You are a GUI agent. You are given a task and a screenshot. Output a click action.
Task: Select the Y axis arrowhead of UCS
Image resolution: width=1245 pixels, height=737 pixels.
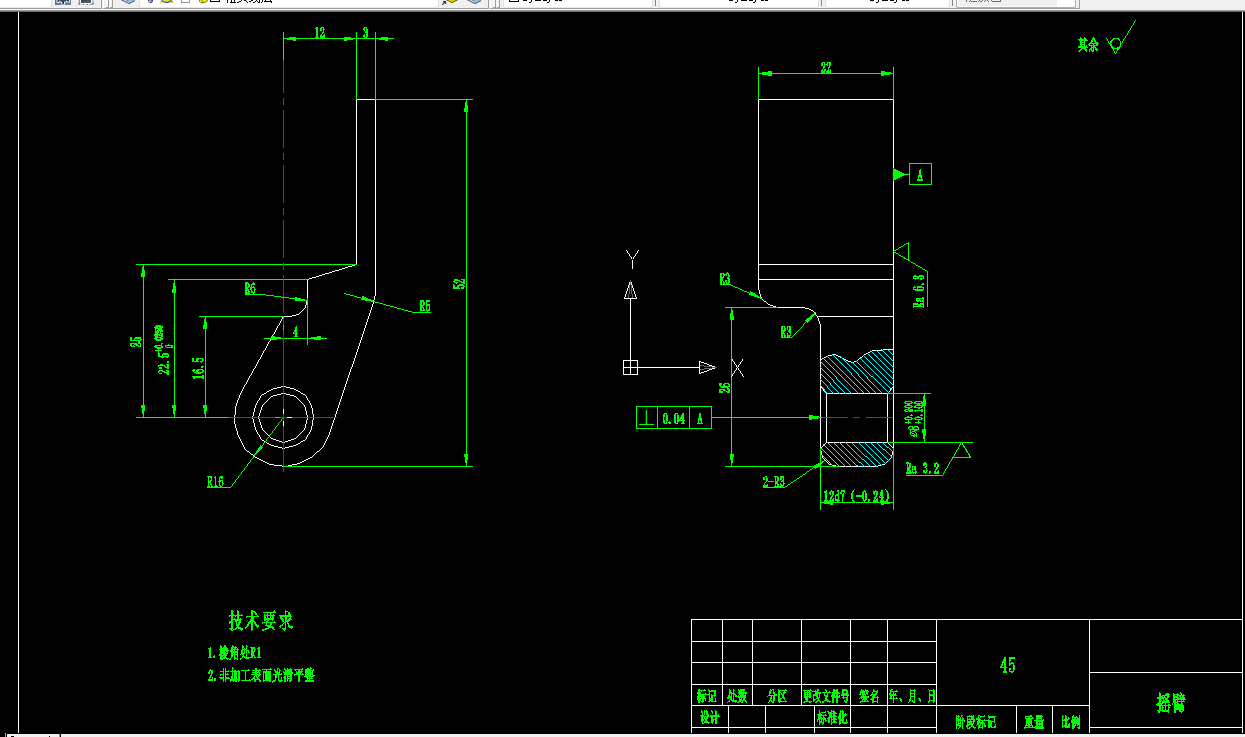click(630, 291)
